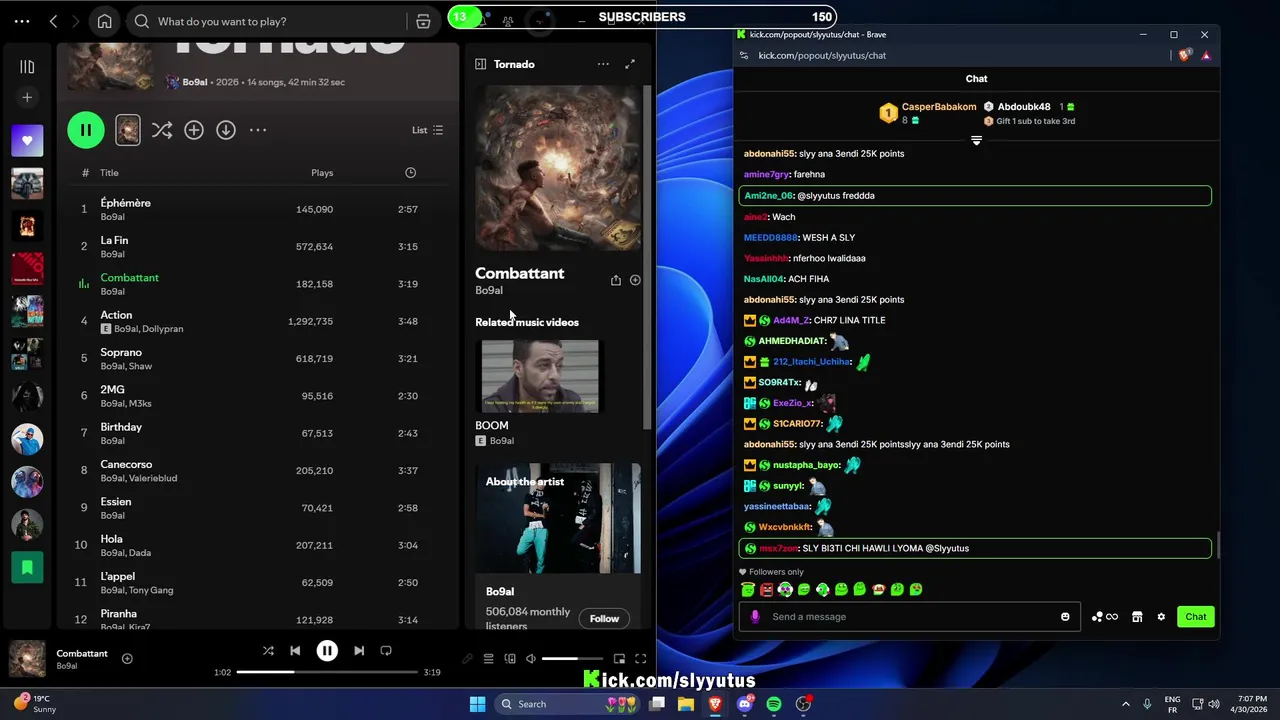
Task: Go back with the Spotify back arrow
Action: click(x=53, y=21)
